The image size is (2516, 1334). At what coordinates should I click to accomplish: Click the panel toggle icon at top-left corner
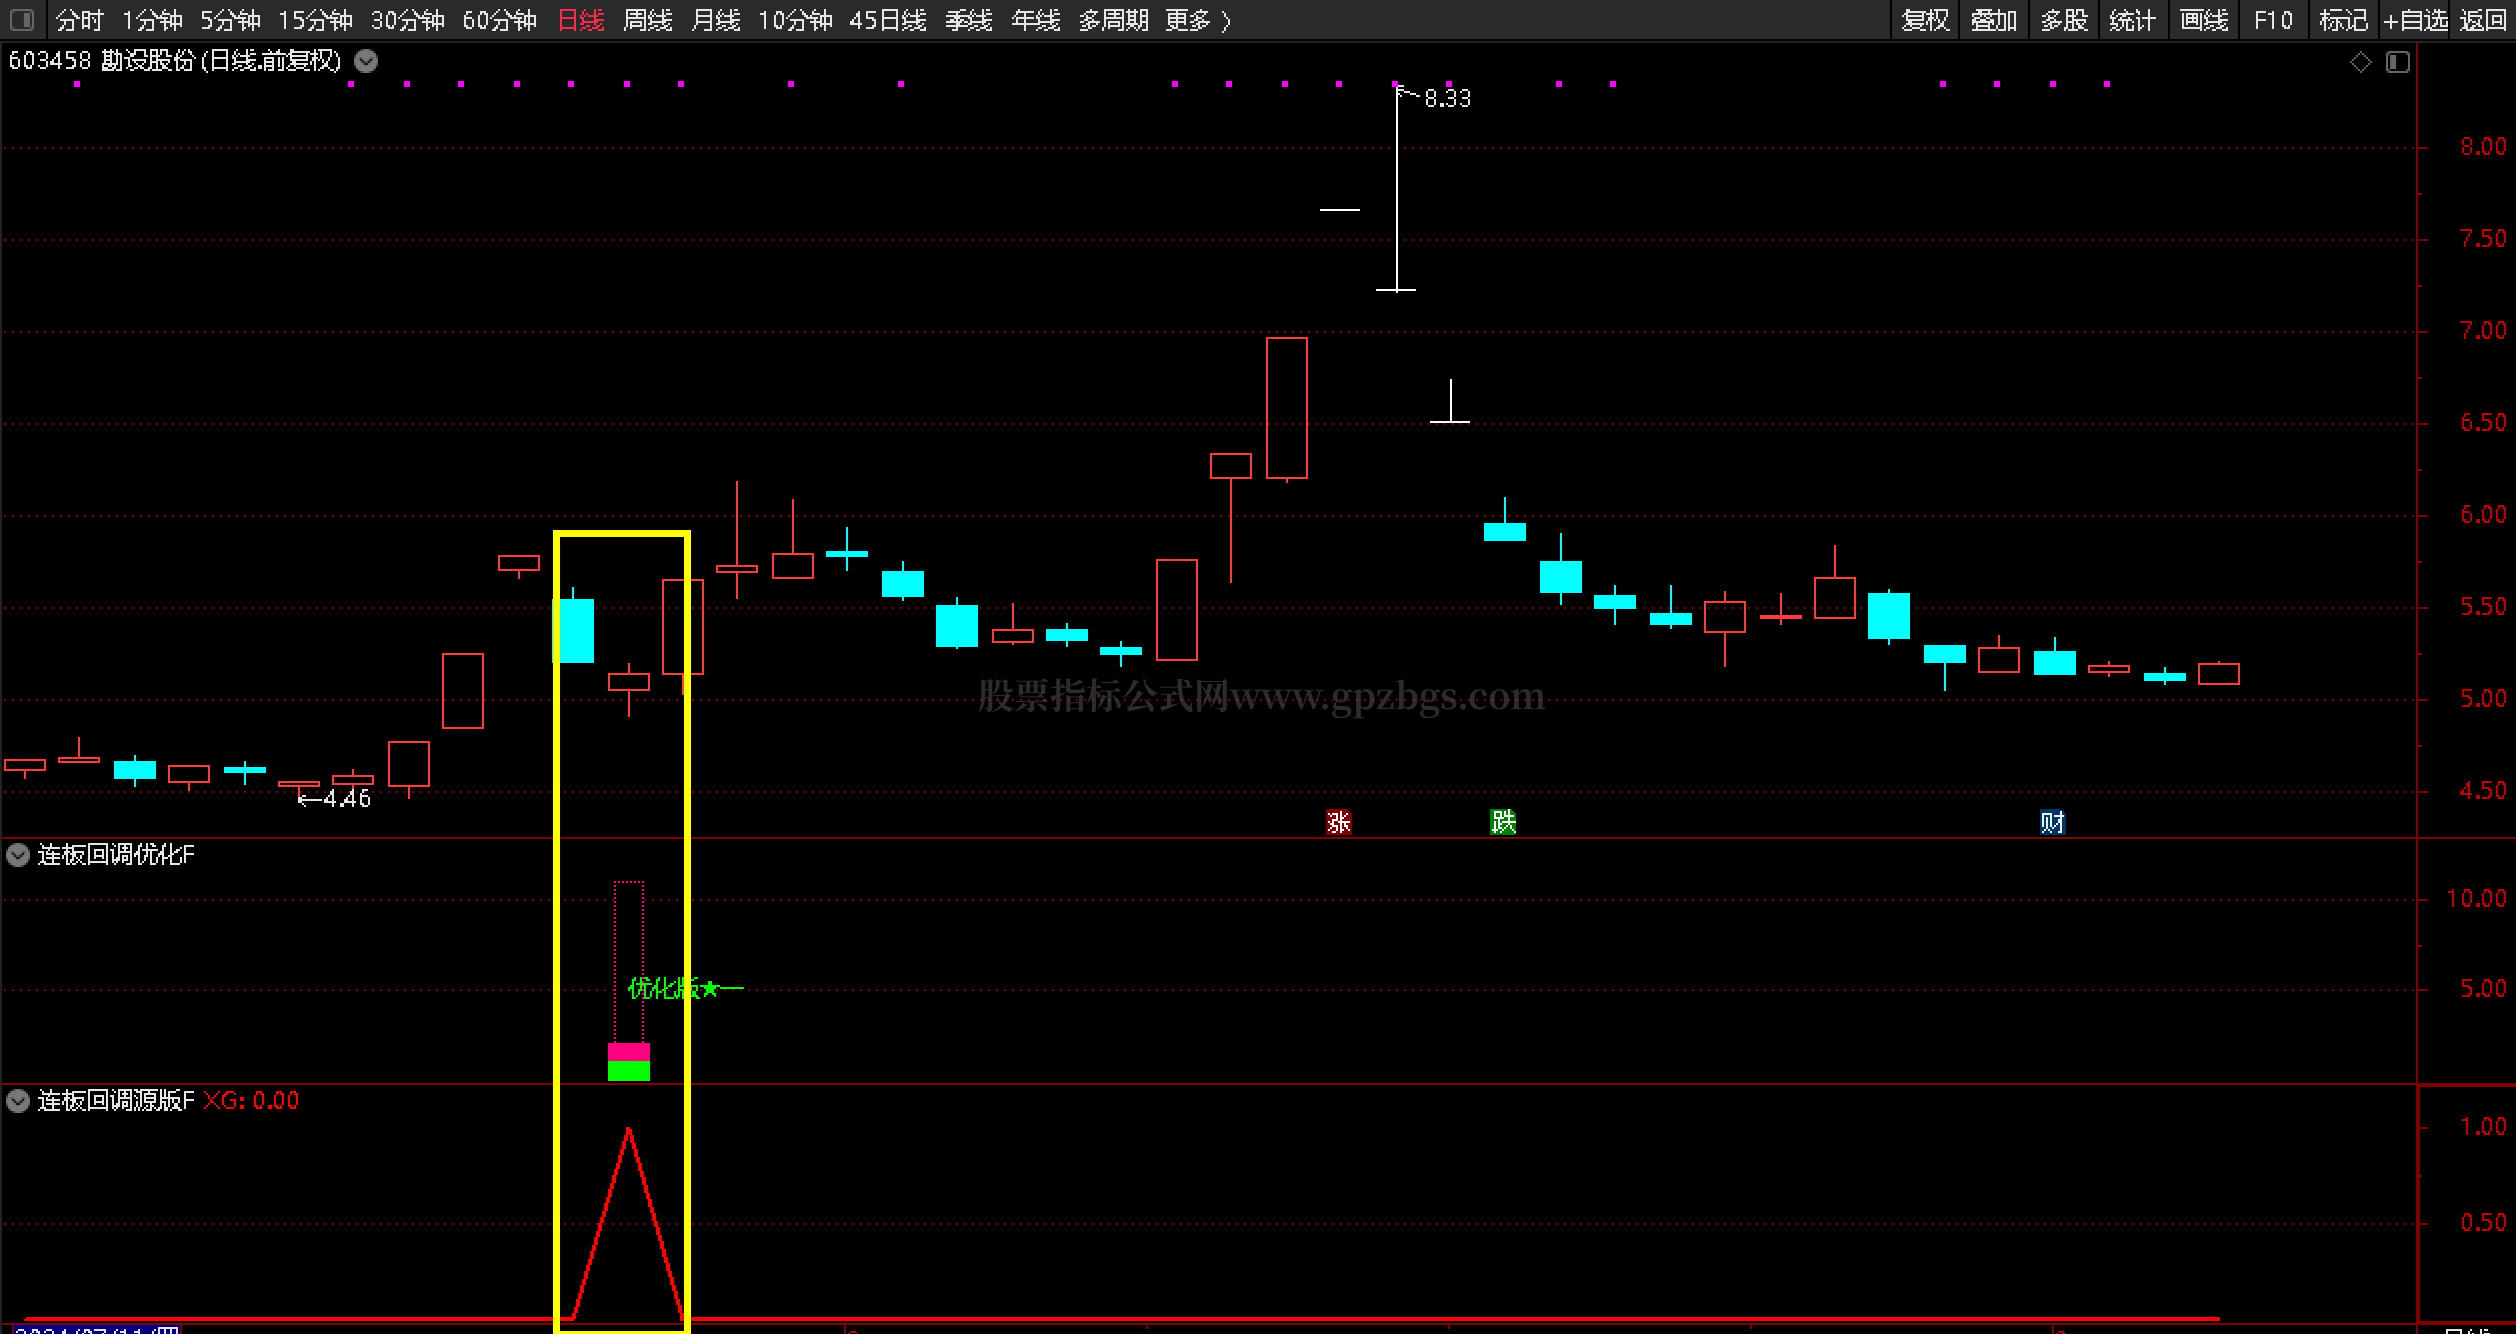point(22,19)
